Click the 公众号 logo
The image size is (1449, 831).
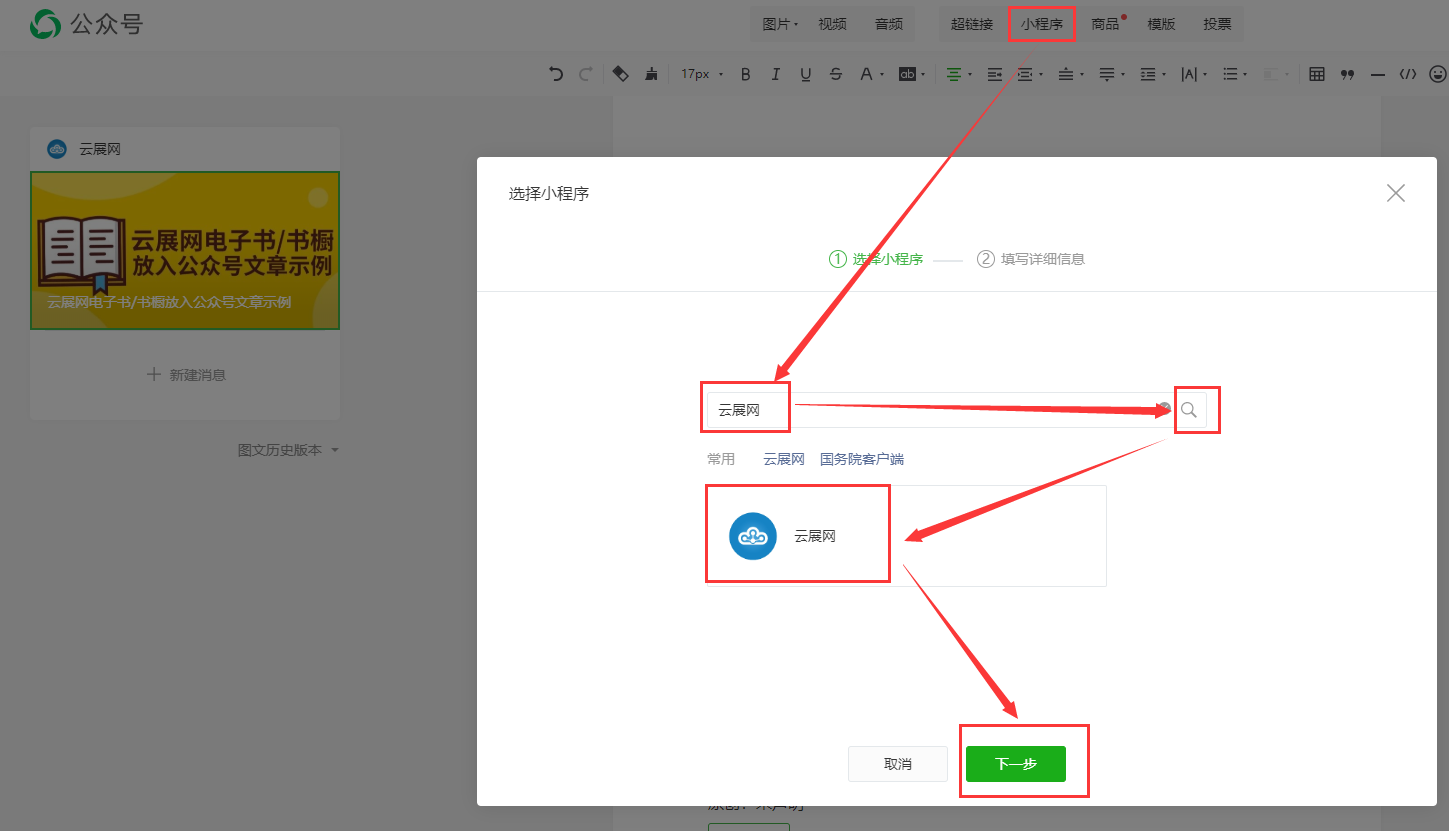tap(86, 24)
